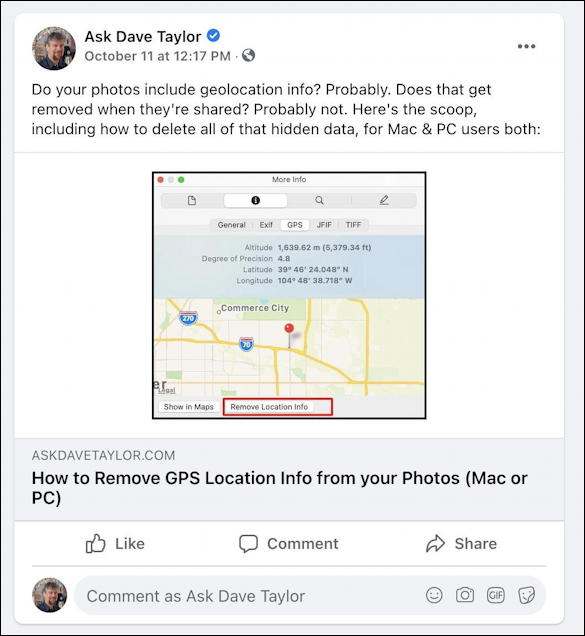
Task: Attach a photo with the camera icon
Action: click(465, 595)
